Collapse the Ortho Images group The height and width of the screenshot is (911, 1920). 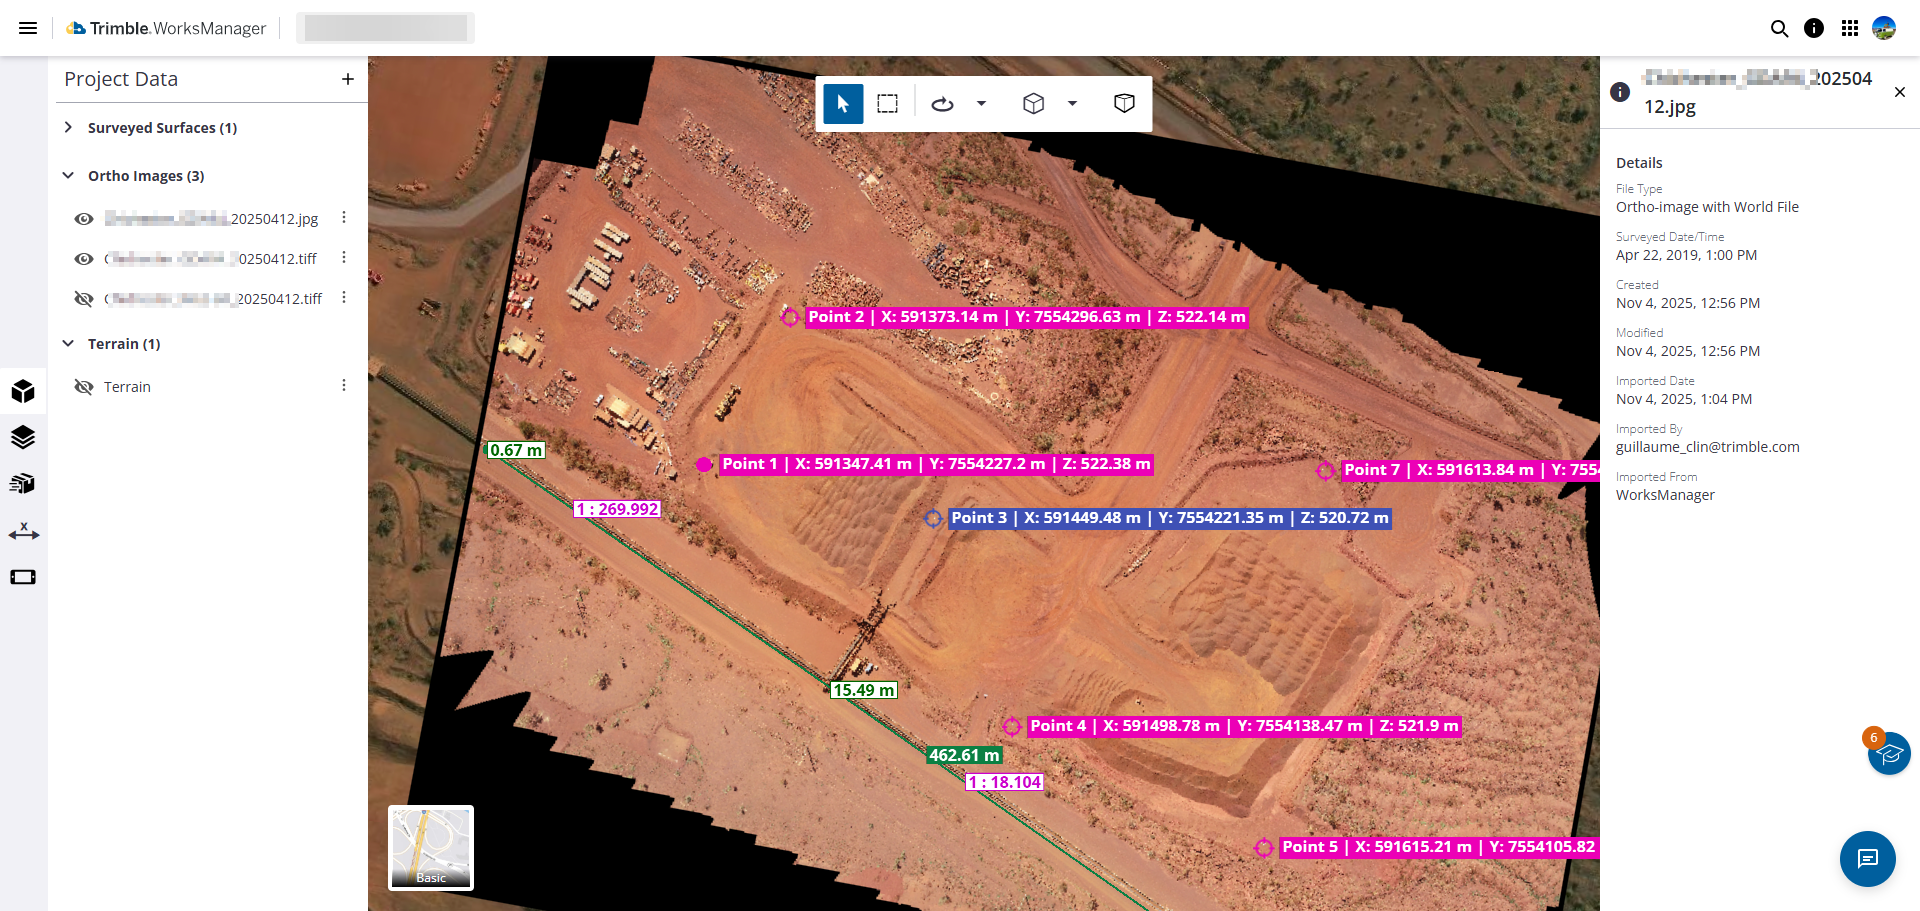[68, 175]
